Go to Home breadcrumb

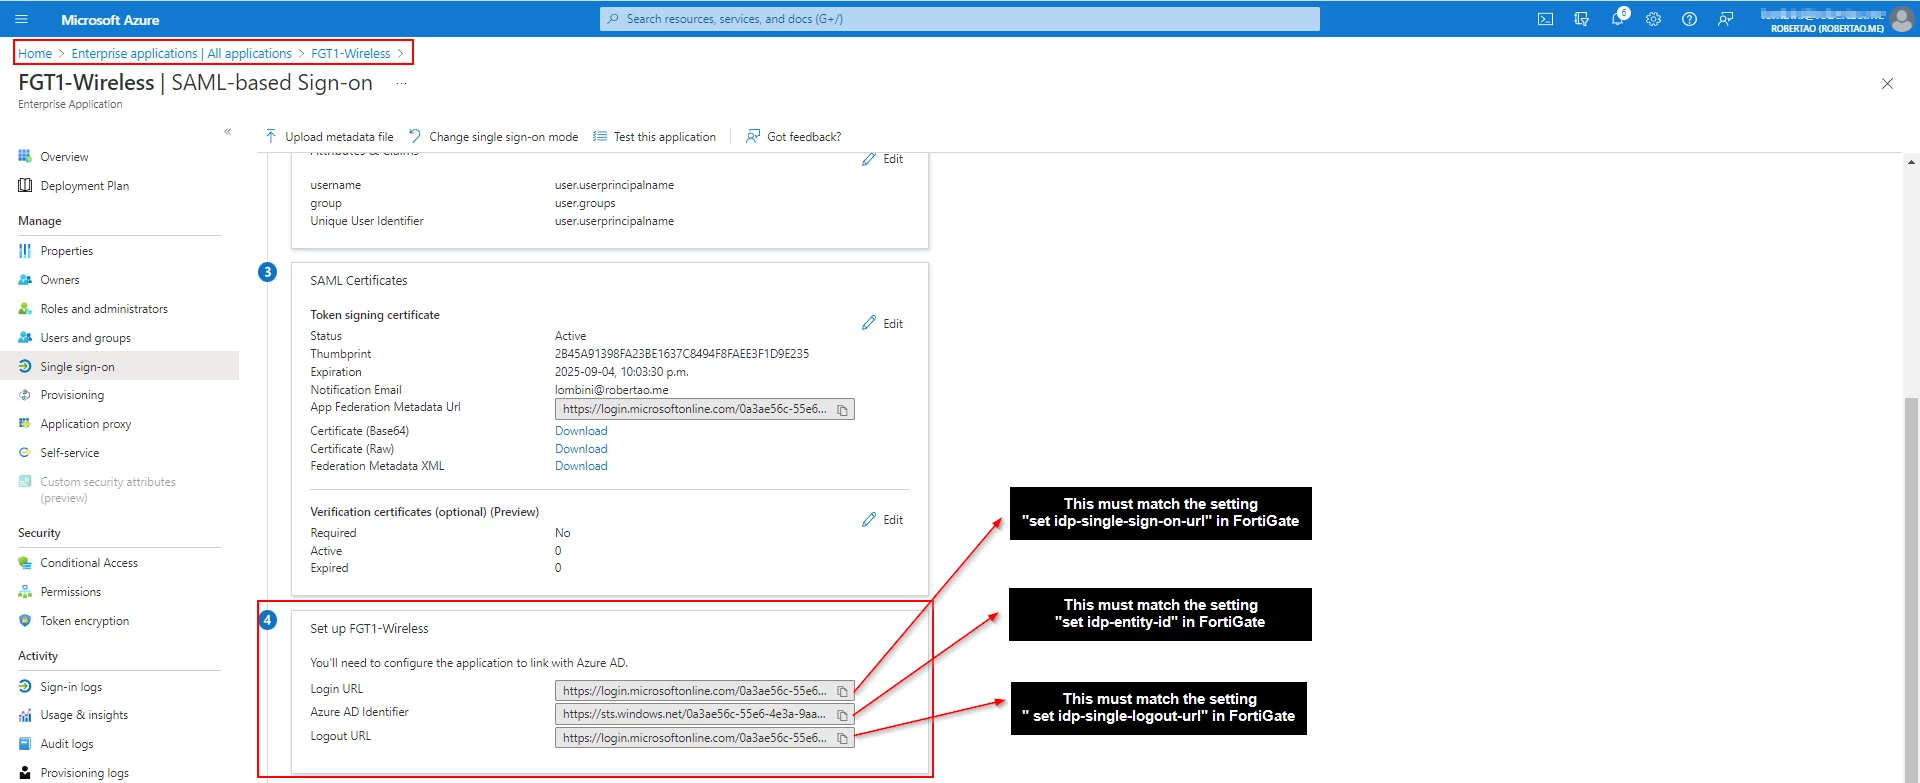[35, 54]
